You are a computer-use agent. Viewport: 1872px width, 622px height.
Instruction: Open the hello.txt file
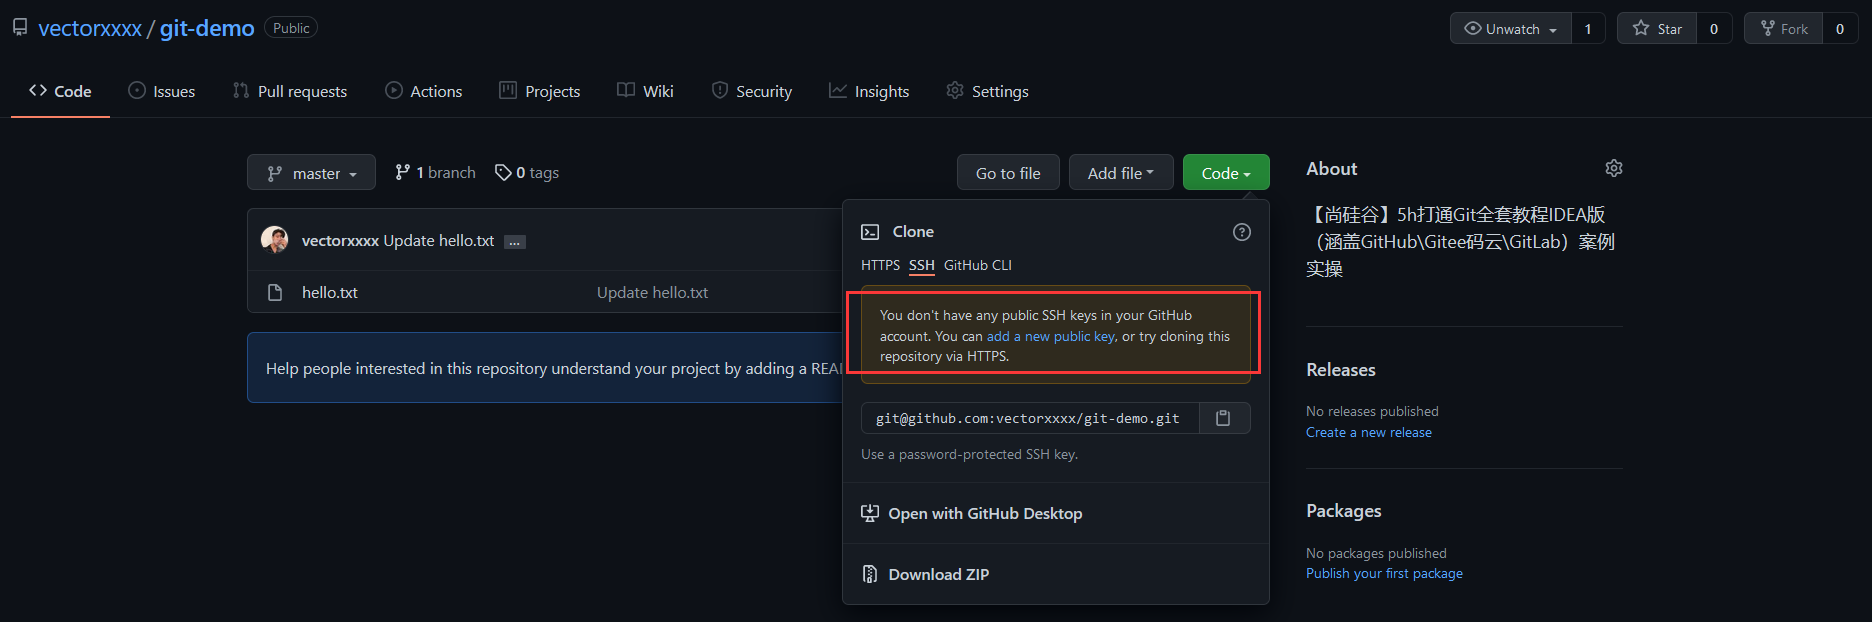tap(330, 293)
